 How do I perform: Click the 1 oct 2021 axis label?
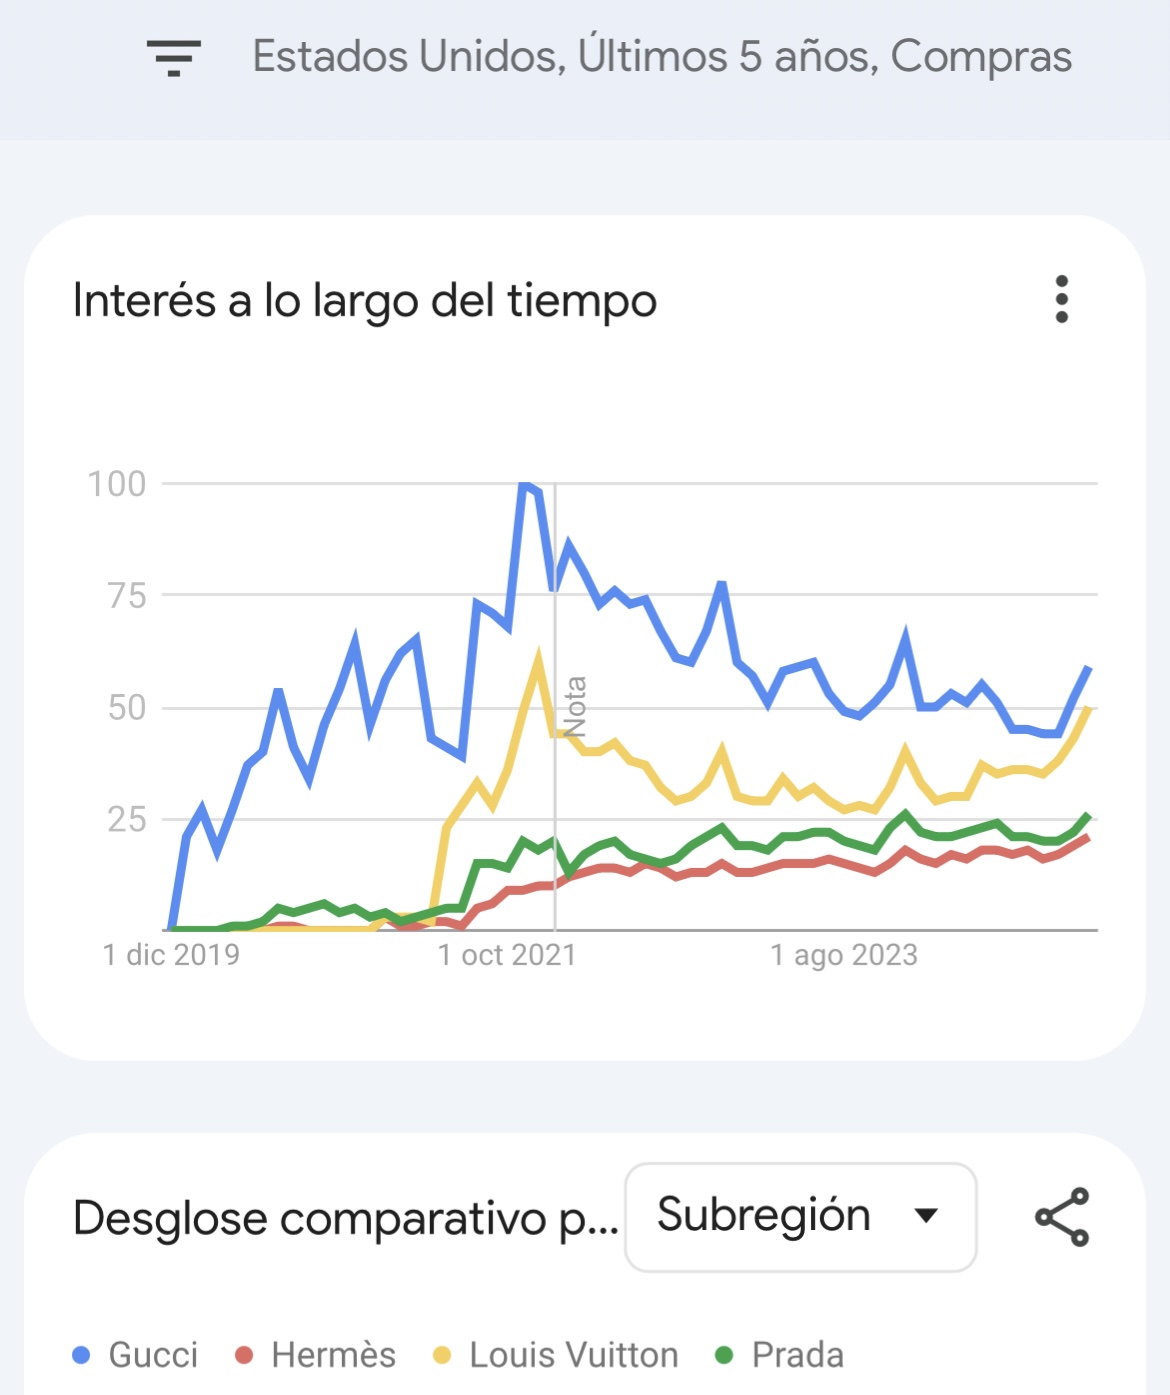point(507,955)
